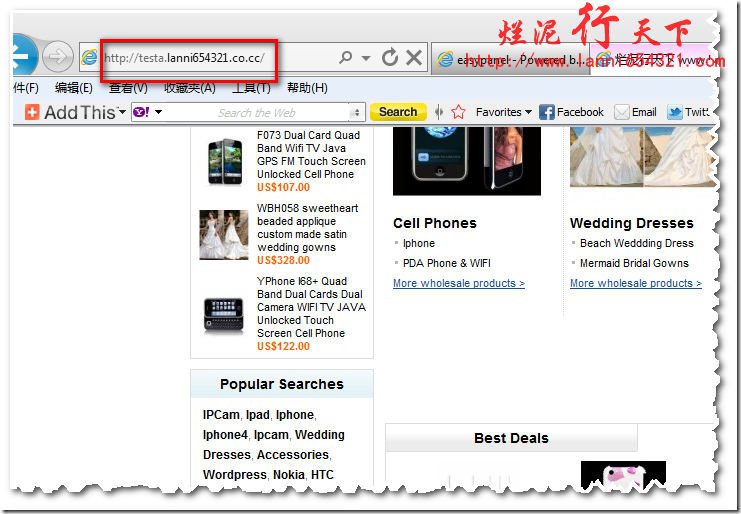Screen dimensions: 741x514
Task: Open the Yahoo search engine dropdown
Action: (158, 112)
